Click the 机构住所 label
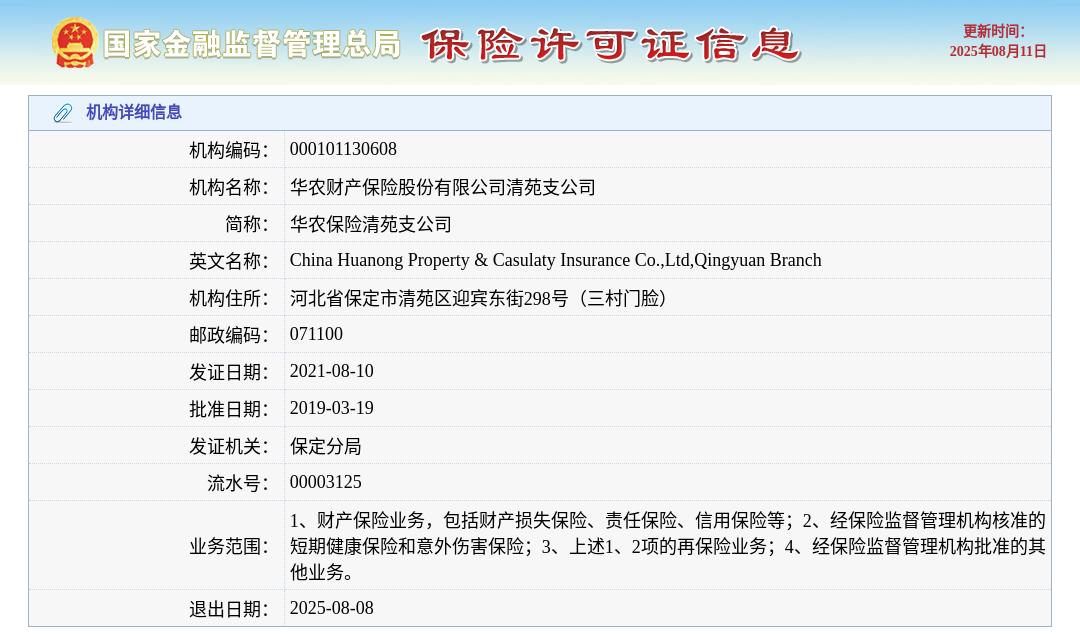Screen dimensions: 1080x641 [x=229, y=297]
